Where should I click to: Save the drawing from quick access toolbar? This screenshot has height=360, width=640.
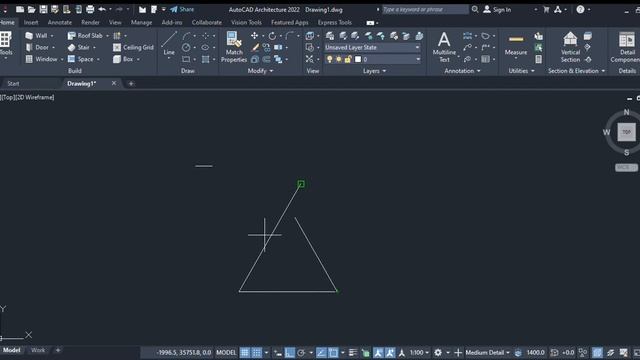(x=43, y=9)
